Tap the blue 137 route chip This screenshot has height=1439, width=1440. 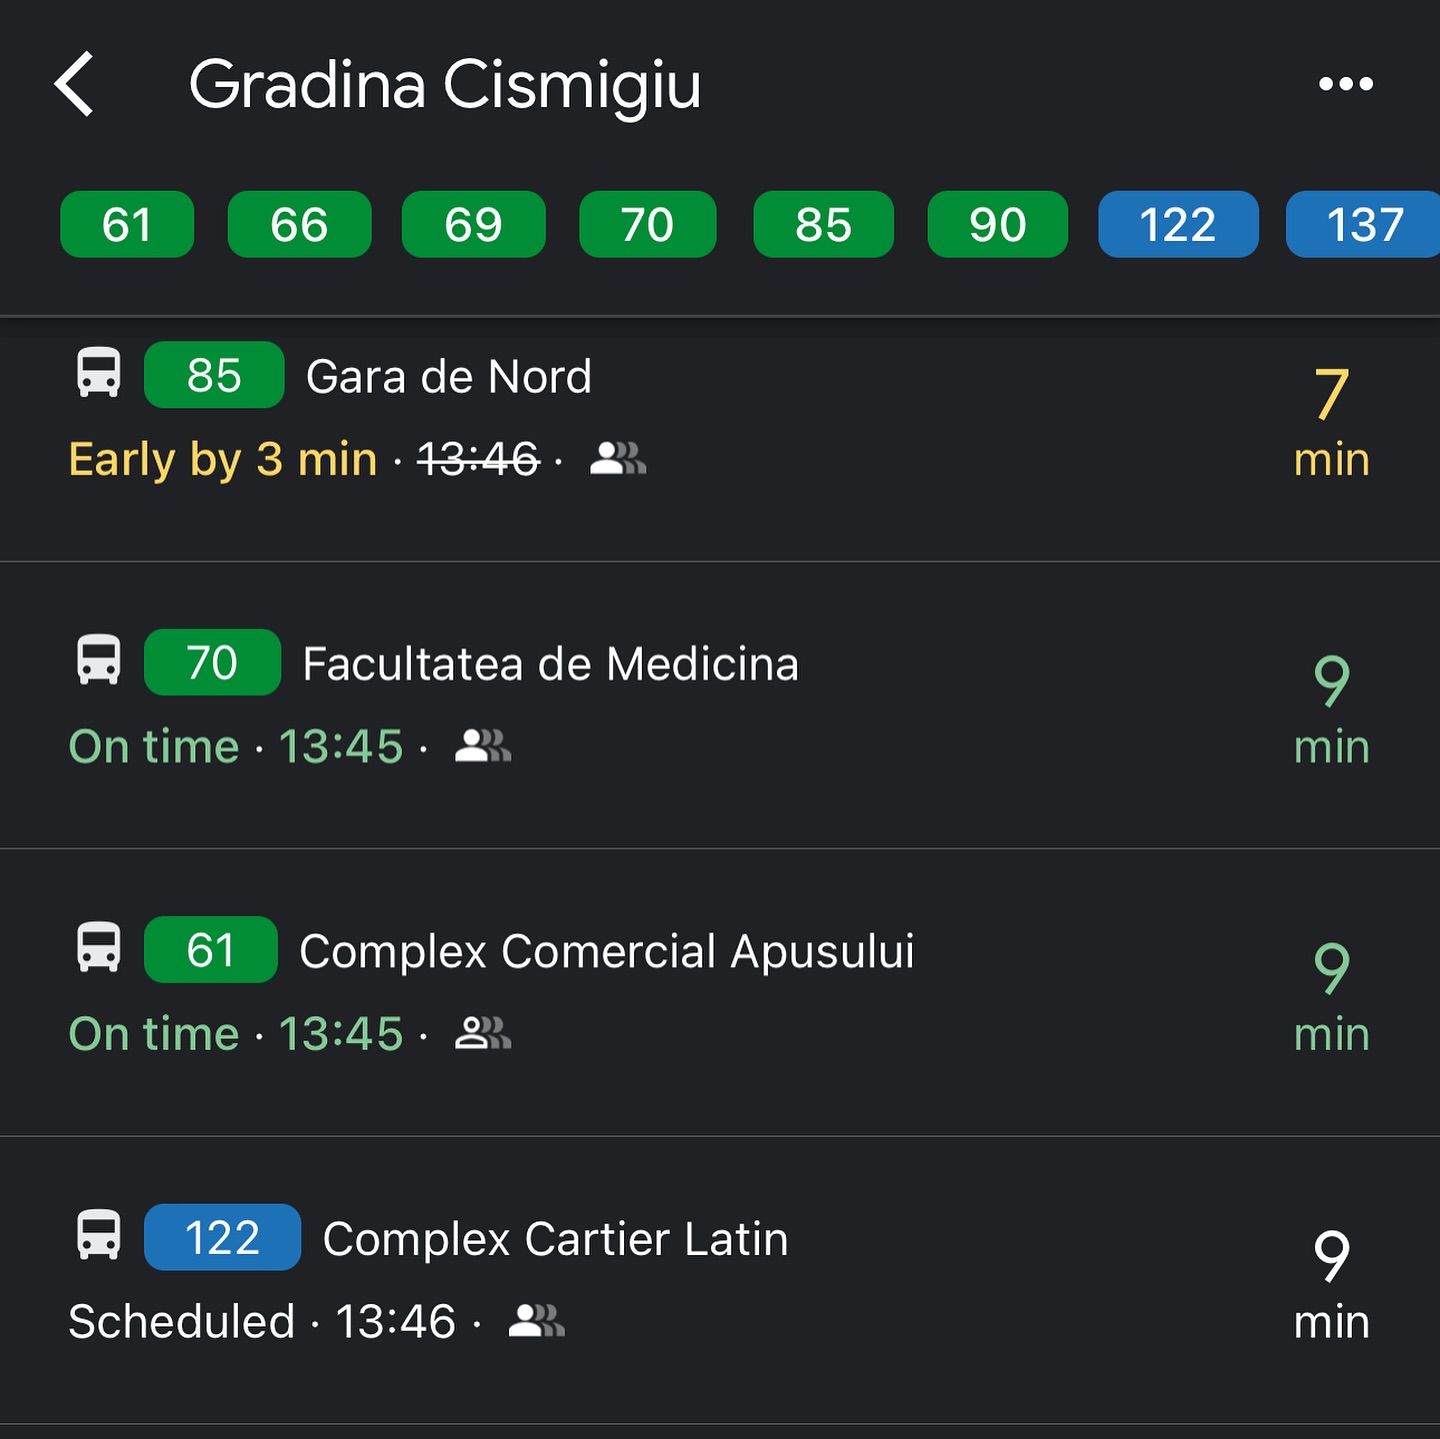click(1363, 224)
